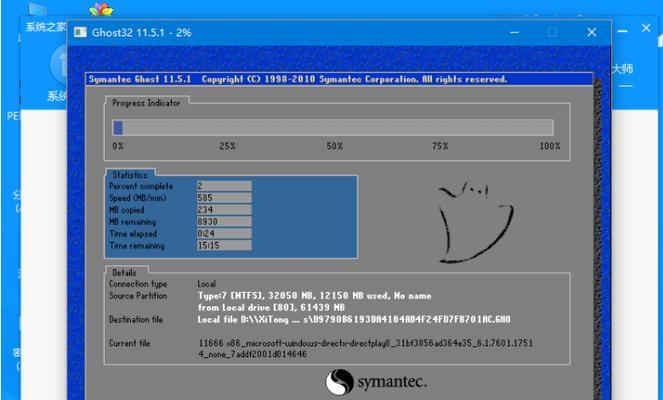Click the Ghost32 title bar application icon

click(x=80, y=32)
